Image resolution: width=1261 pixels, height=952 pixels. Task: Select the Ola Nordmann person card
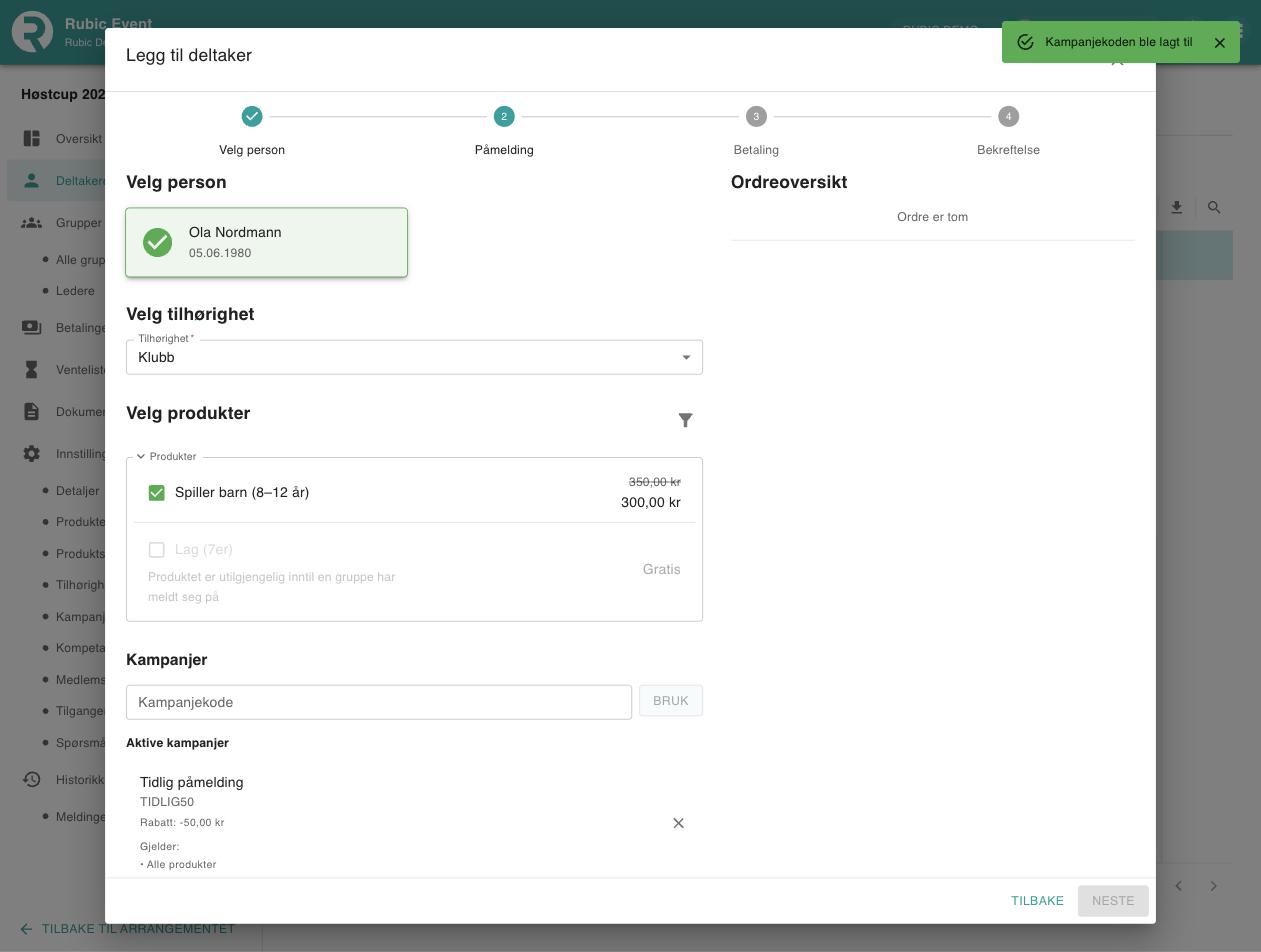coord(266,242)
